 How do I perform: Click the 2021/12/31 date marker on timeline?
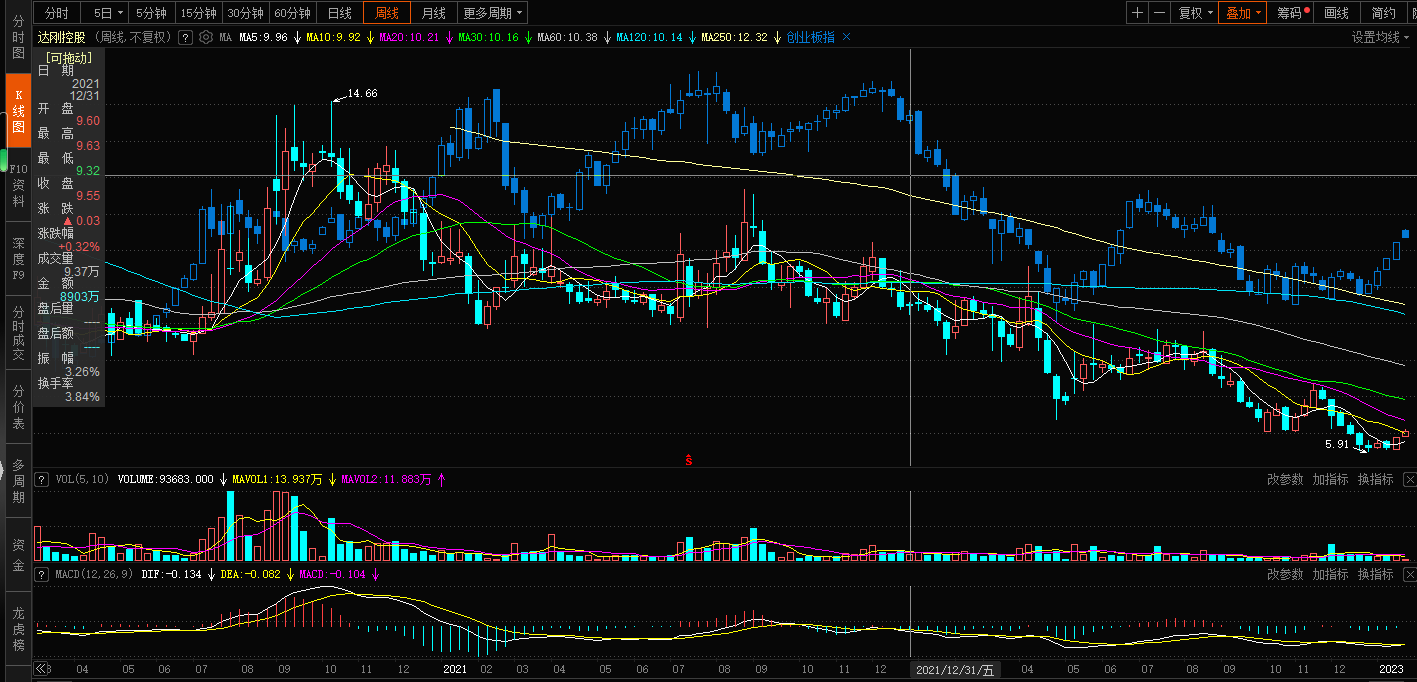[955, 669]
